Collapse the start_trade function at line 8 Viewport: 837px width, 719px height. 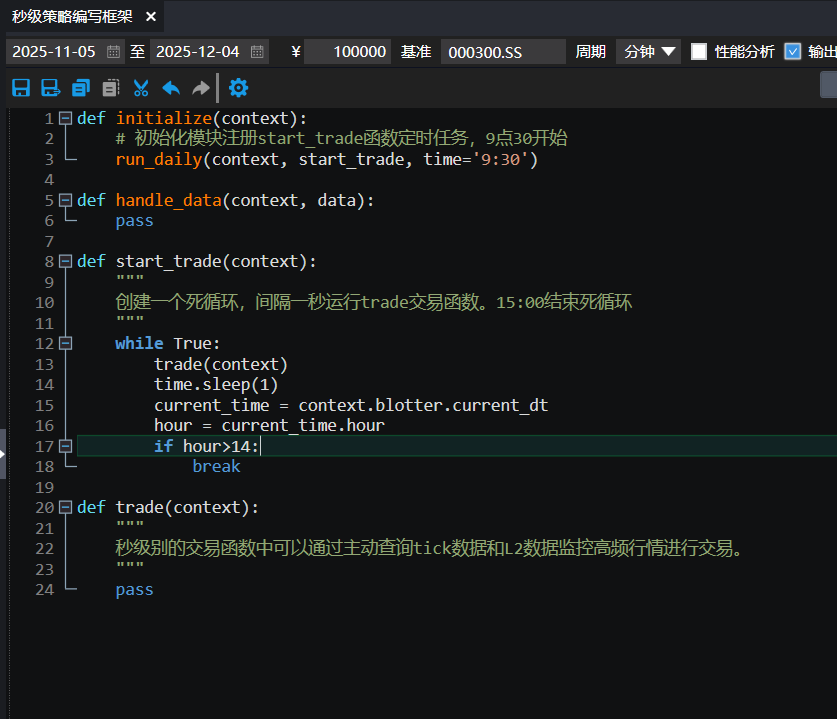point(66,261)
